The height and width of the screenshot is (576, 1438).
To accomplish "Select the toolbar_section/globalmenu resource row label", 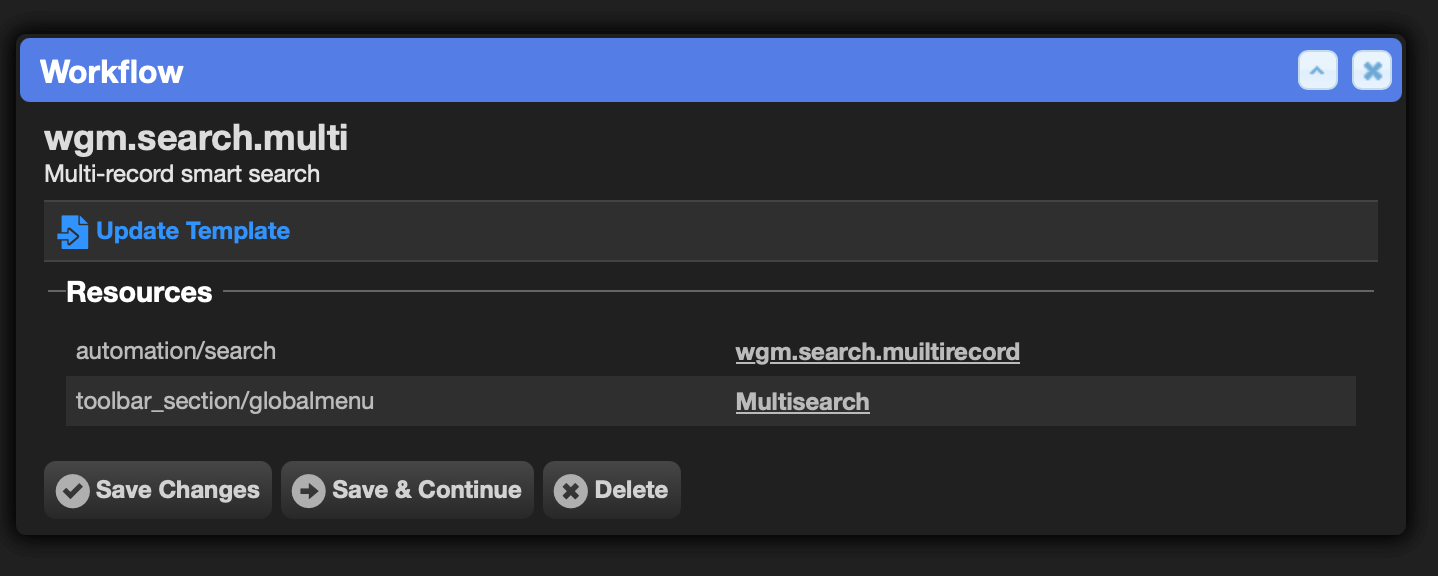I will pos(225,402).
